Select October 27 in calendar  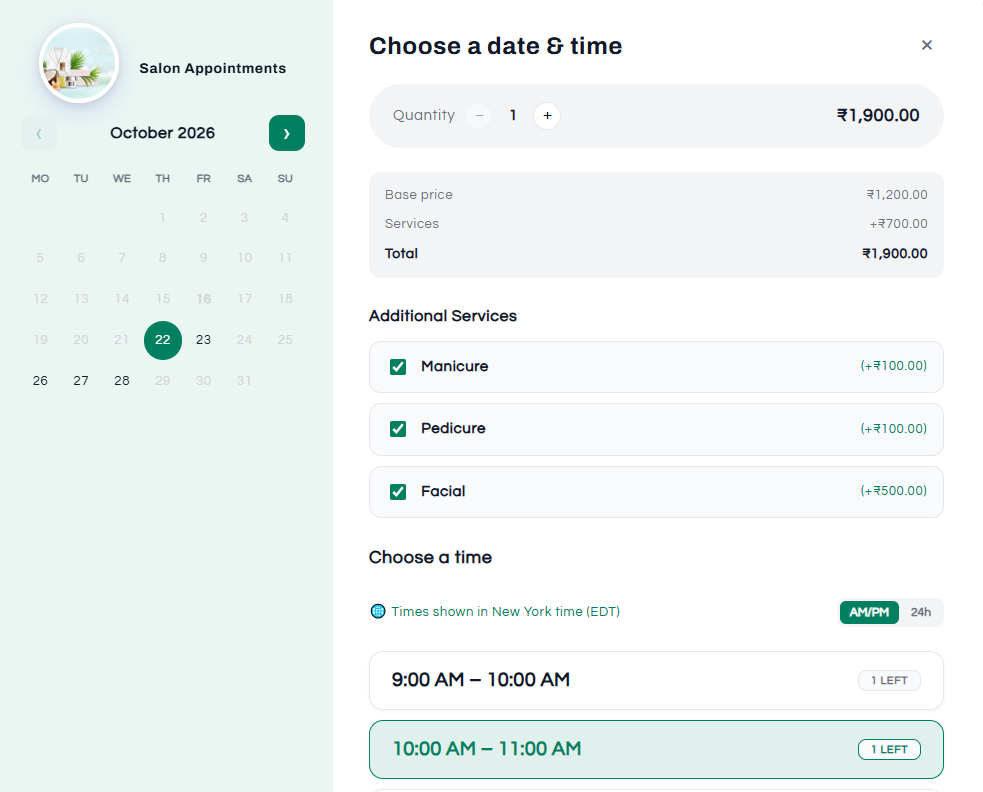pyautogui.click(x=81, y=381)
